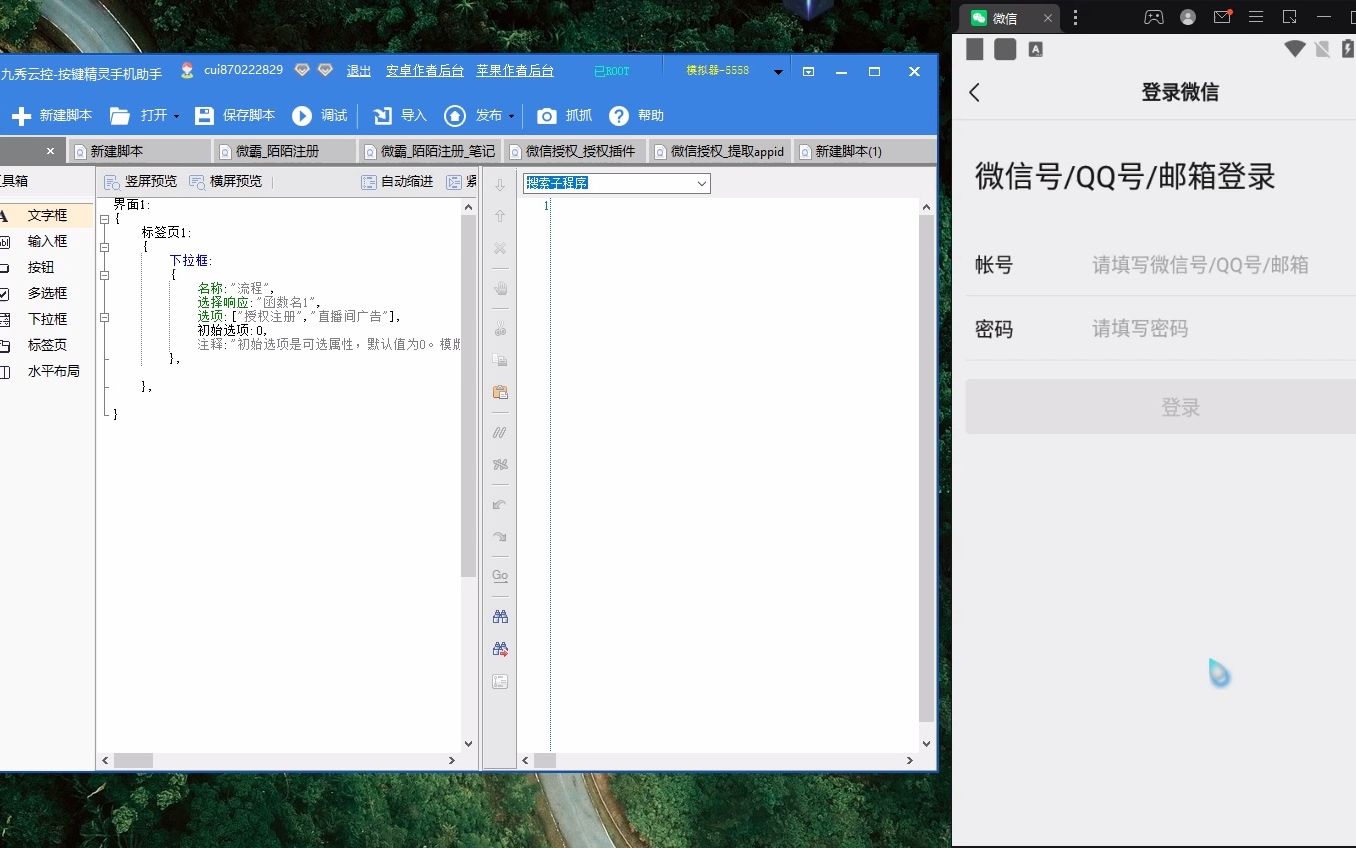Expand the 打开 dropdown arrow
The height and width of the screenshot is (848, 1356).
pyautogui.click(x=176, y=116)
